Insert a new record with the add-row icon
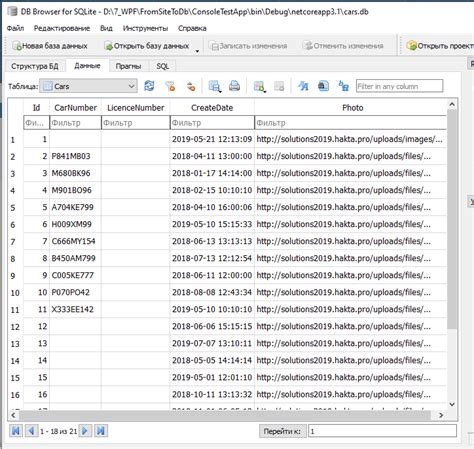This screenshot has width=474, height=449. coord(259,86)
